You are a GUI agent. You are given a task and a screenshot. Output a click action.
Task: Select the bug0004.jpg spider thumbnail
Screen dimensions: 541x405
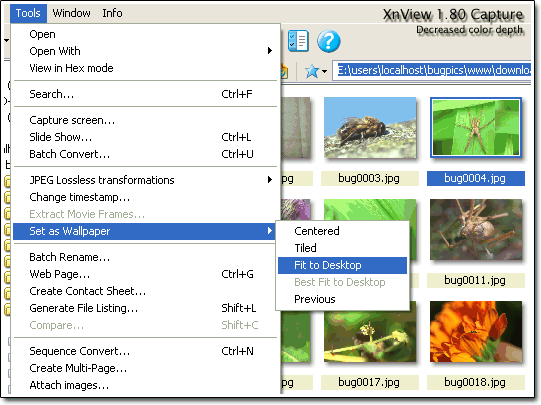[476, 127]
